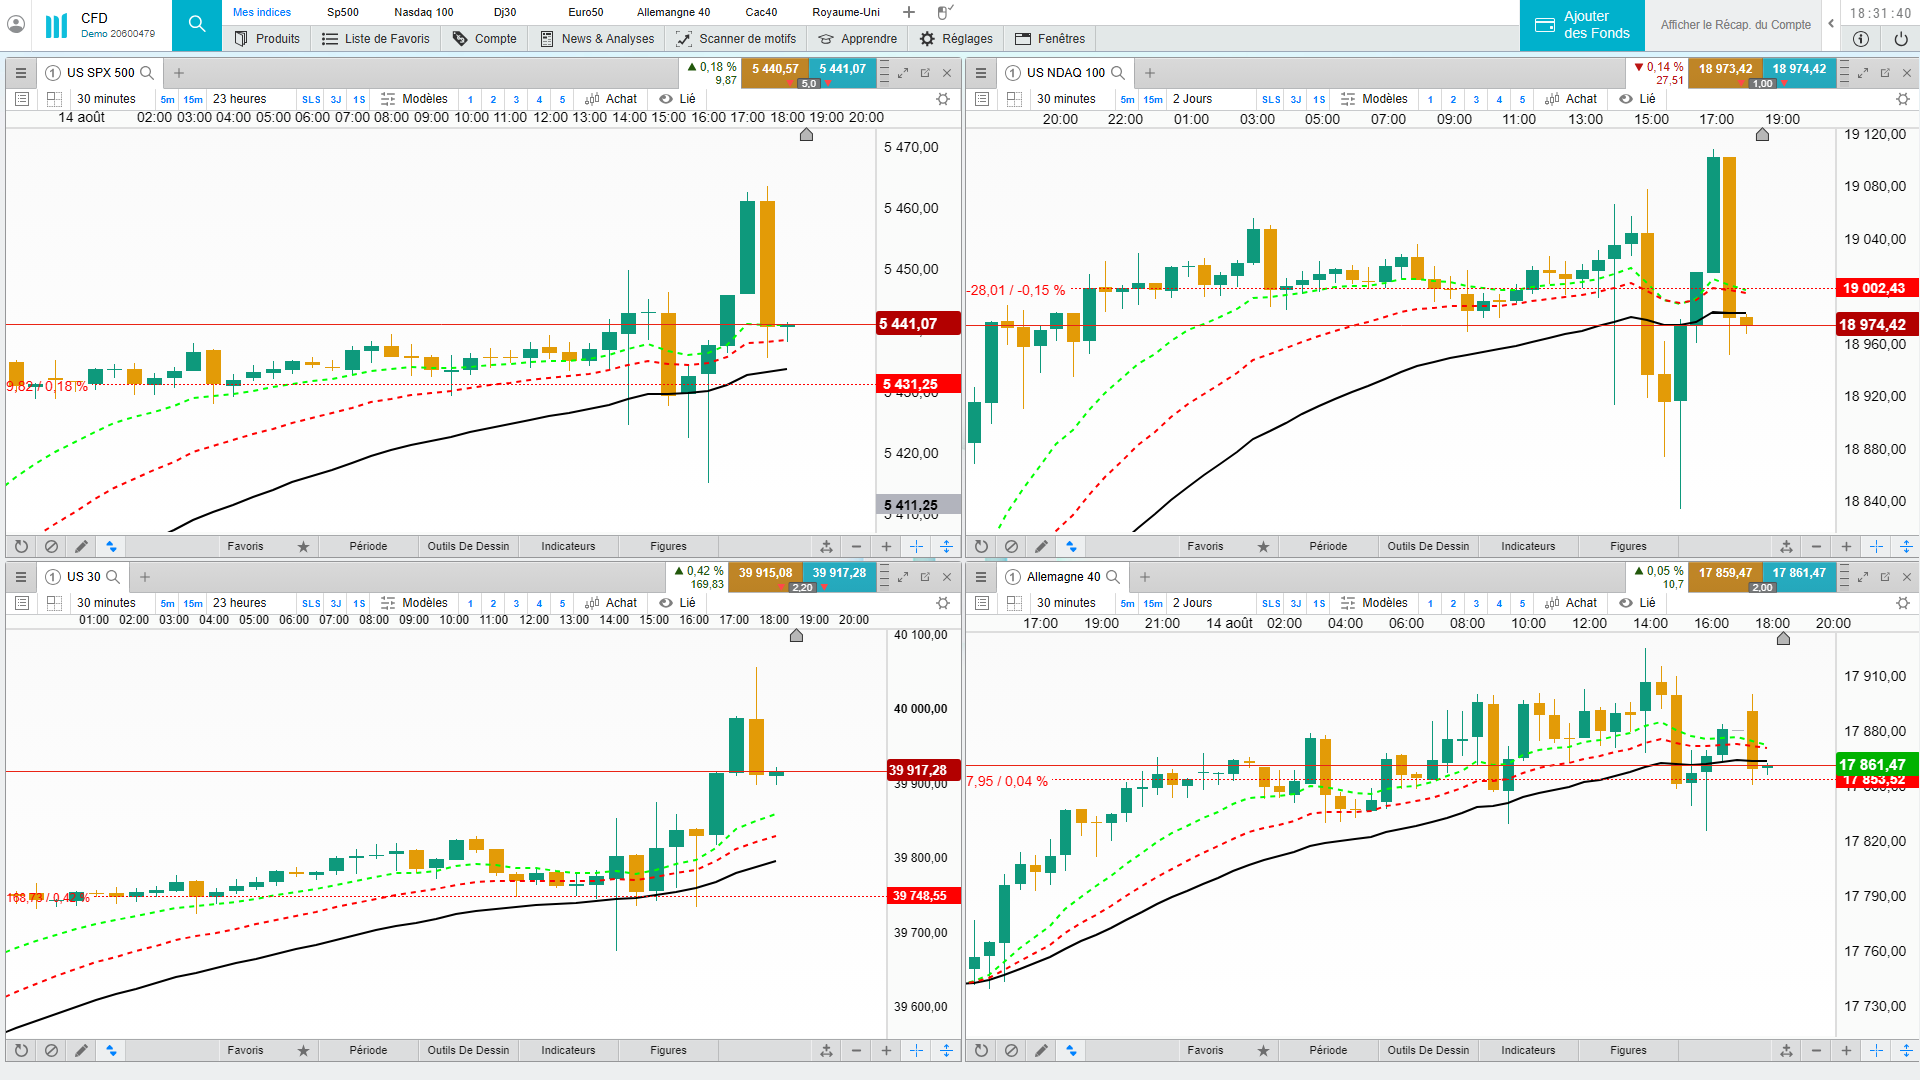The height and width of the screenshot is (1080, 1920).
Task: Toggle Lié eye in US NDAQ 100 chart
Action: coord(1626,99)
